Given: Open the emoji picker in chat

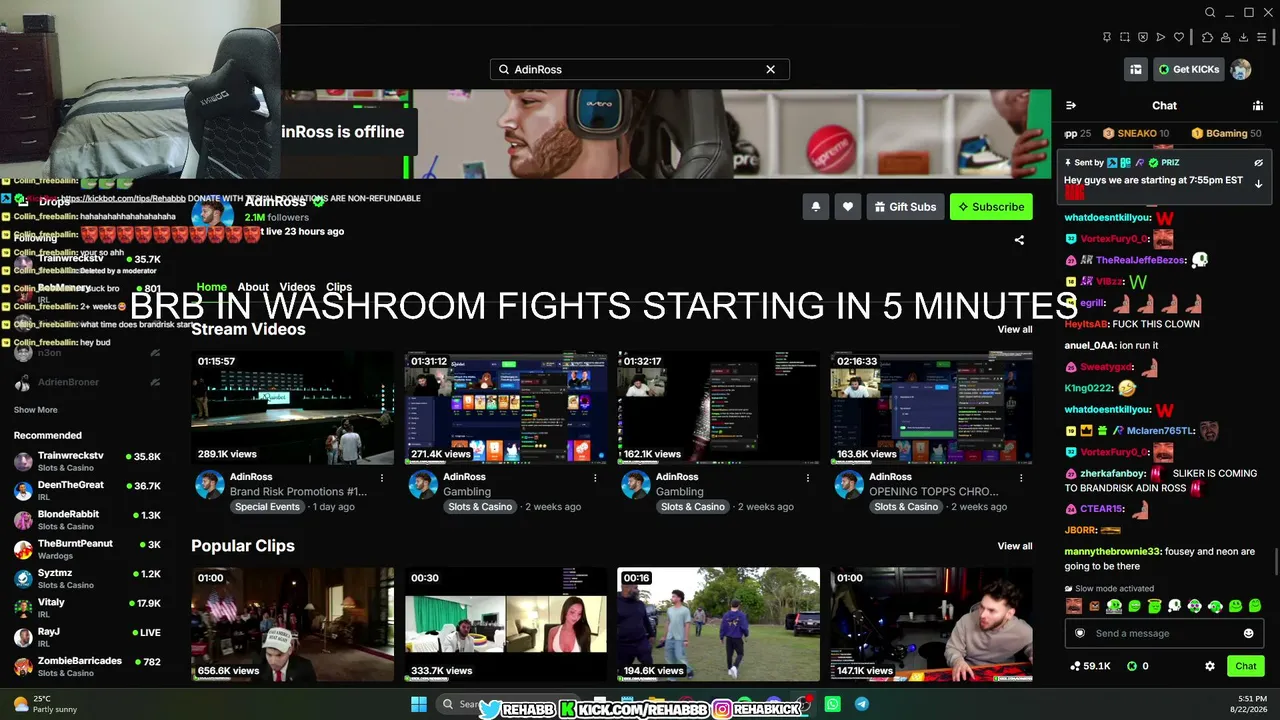Looking at the screenshot, I should click(1248, 633).
